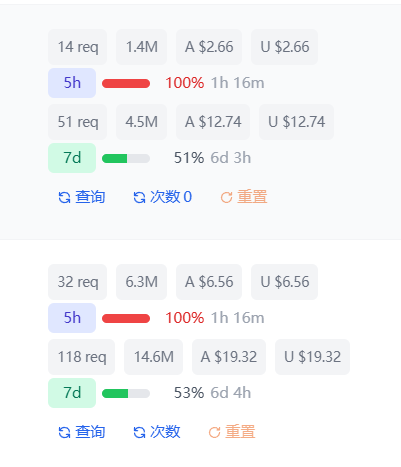401x467 pixels.
Task: Click the green 51% progress bar
Action: 126,158
